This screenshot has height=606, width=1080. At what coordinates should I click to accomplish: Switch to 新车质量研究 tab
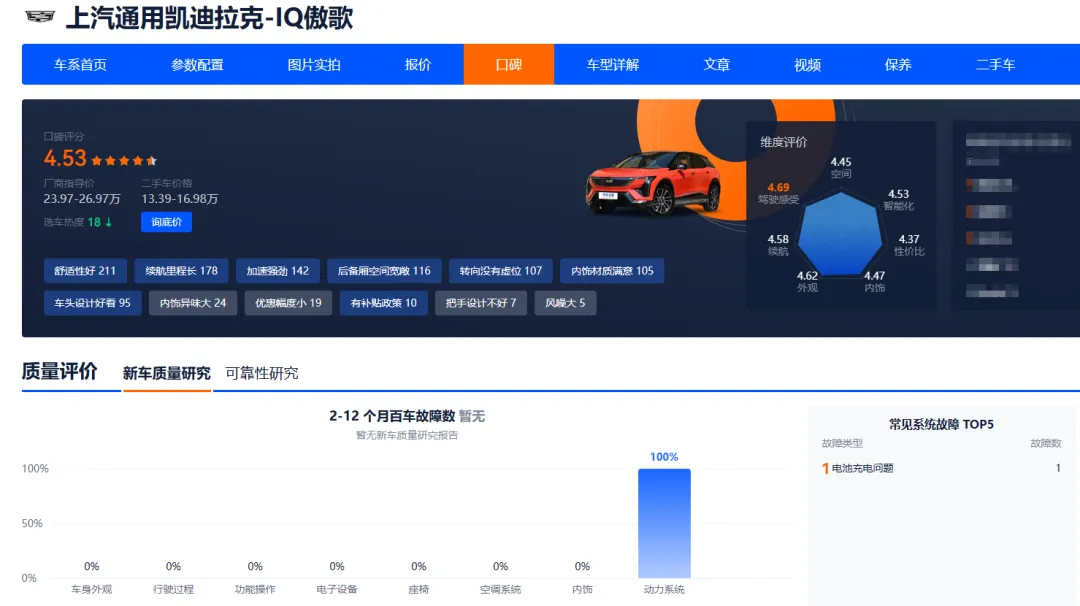[x=167, y=373]
